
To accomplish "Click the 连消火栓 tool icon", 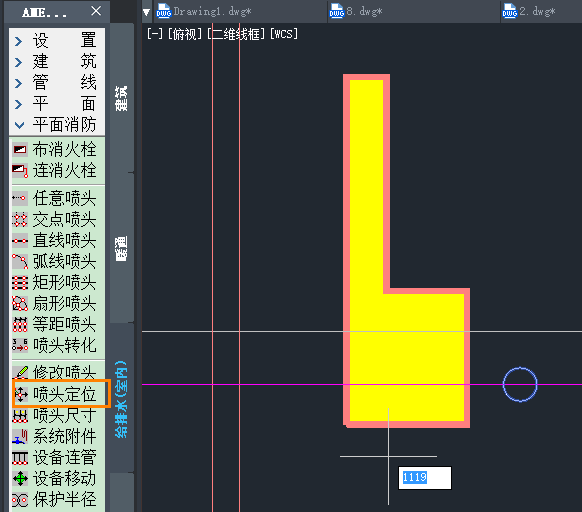I will coord(20,171).
